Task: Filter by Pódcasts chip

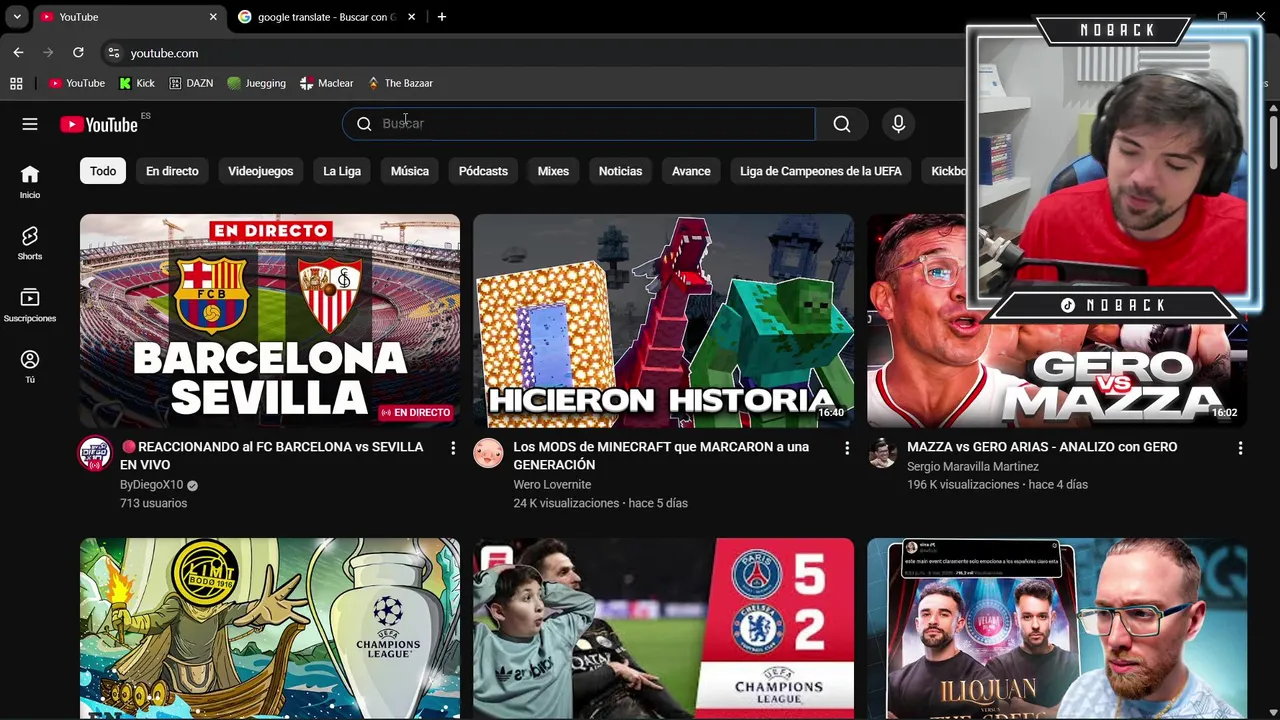Action: 483,171
